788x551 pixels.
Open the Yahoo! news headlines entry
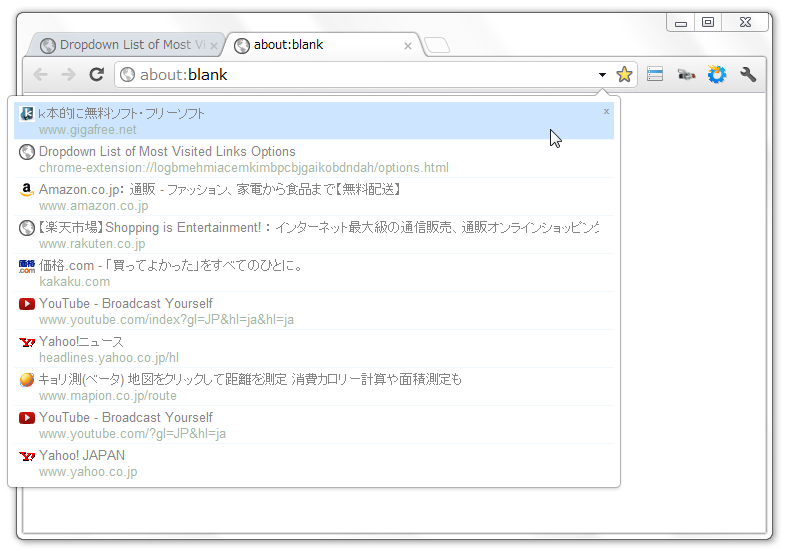pos(314,349)
